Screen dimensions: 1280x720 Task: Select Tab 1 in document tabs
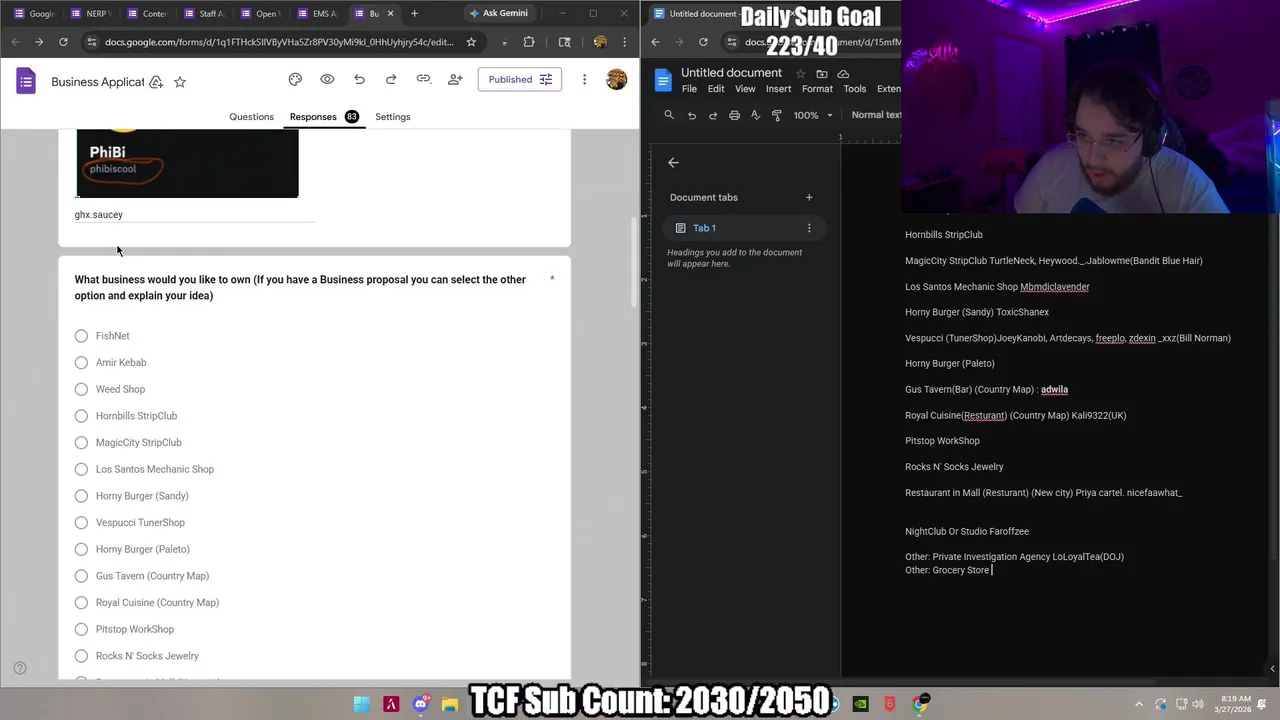[745, 228]
